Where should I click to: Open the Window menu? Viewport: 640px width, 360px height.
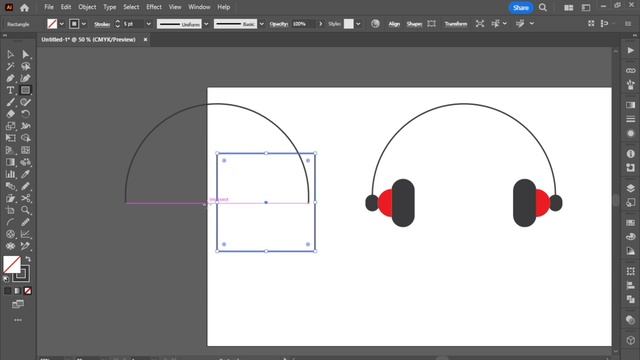199,7
